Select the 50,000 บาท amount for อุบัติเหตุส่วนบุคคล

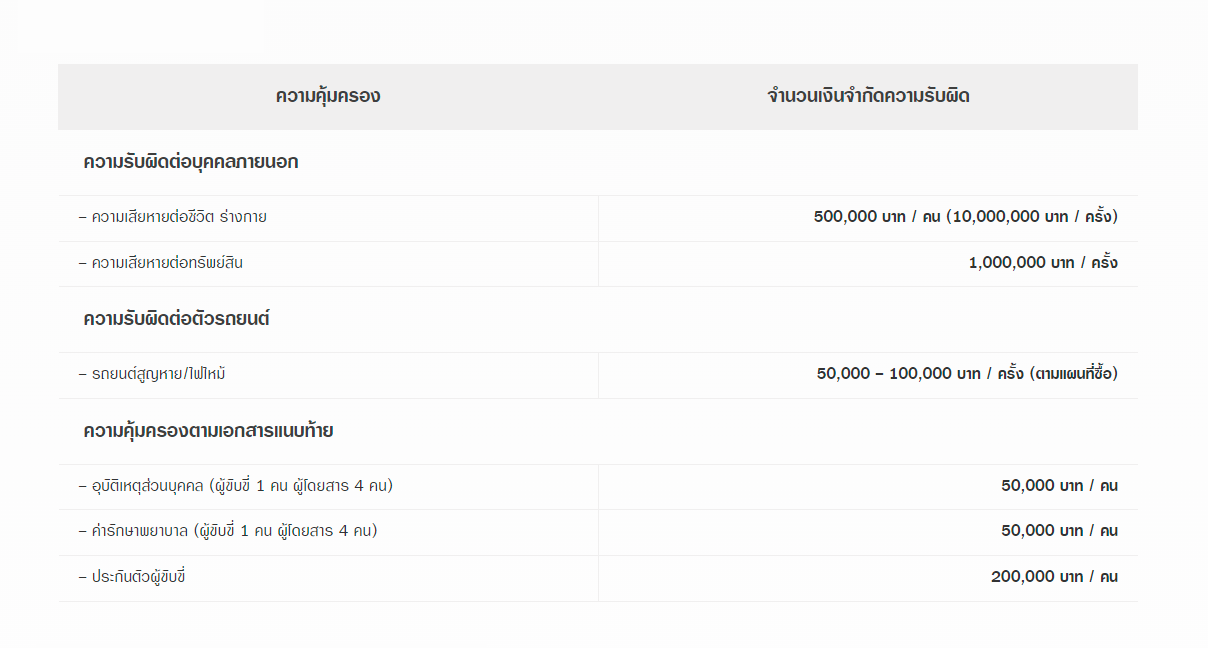click(x=1042, y=486)
